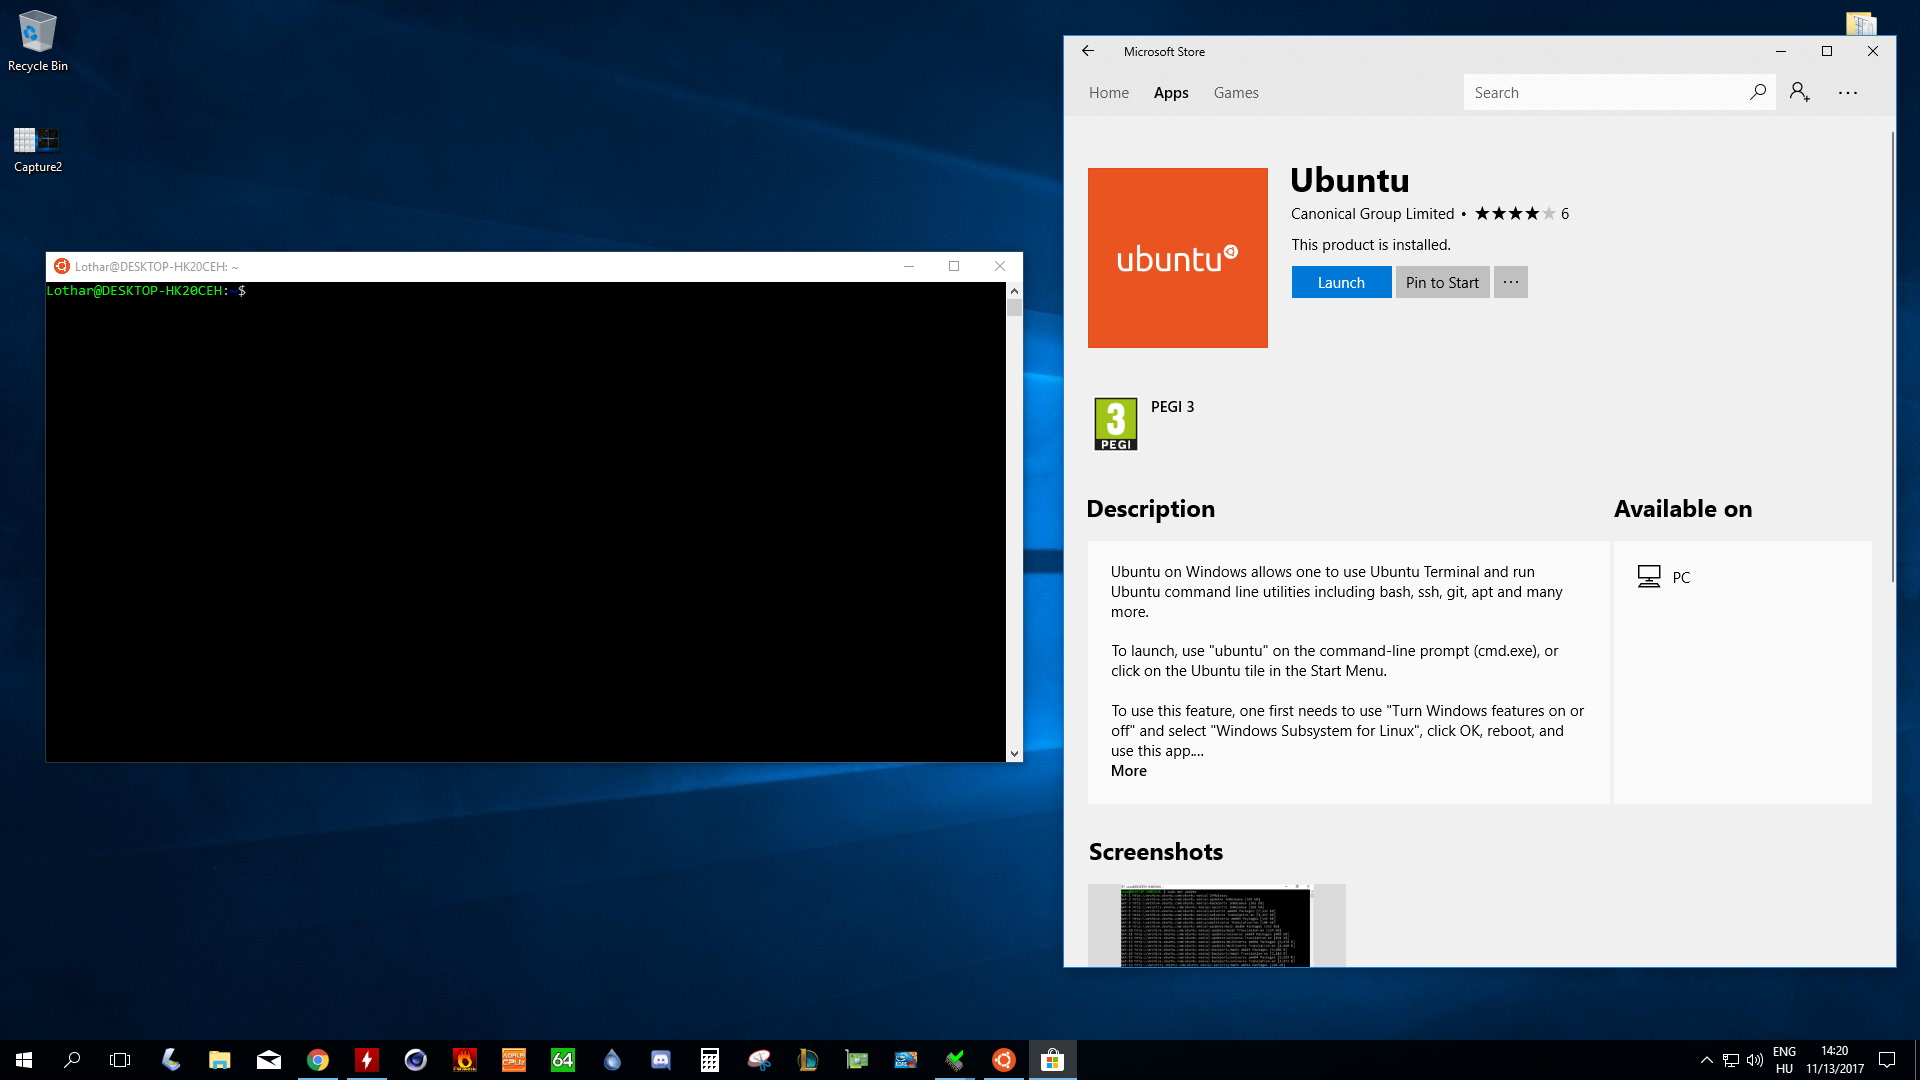Select the partially hidden desktop icon behind Store
Viewport: 1920px width, 1080px height.
[x=1861, y=24]
